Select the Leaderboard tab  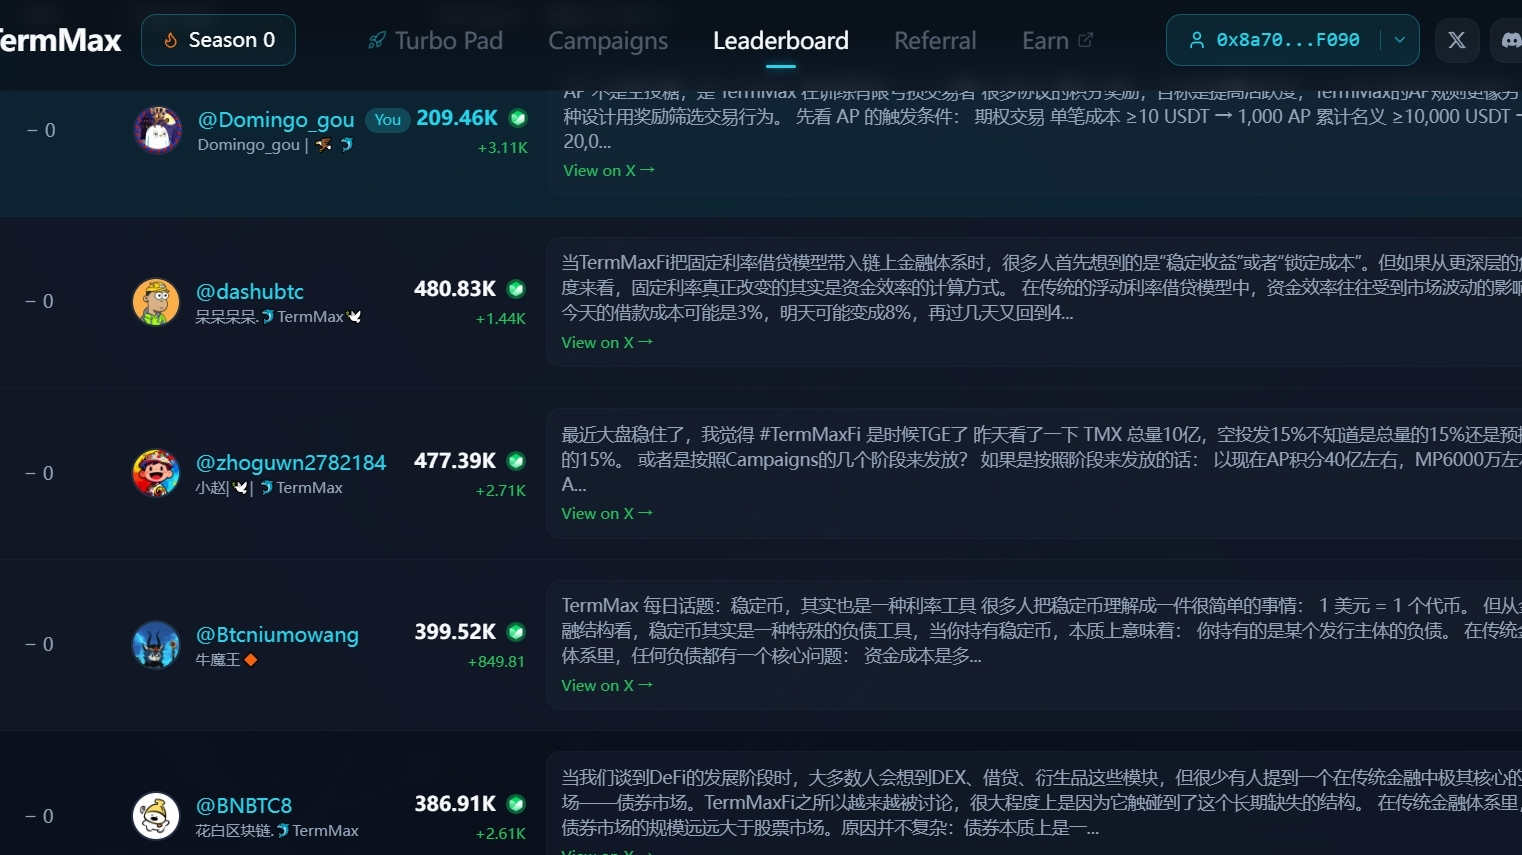point(781,40)
